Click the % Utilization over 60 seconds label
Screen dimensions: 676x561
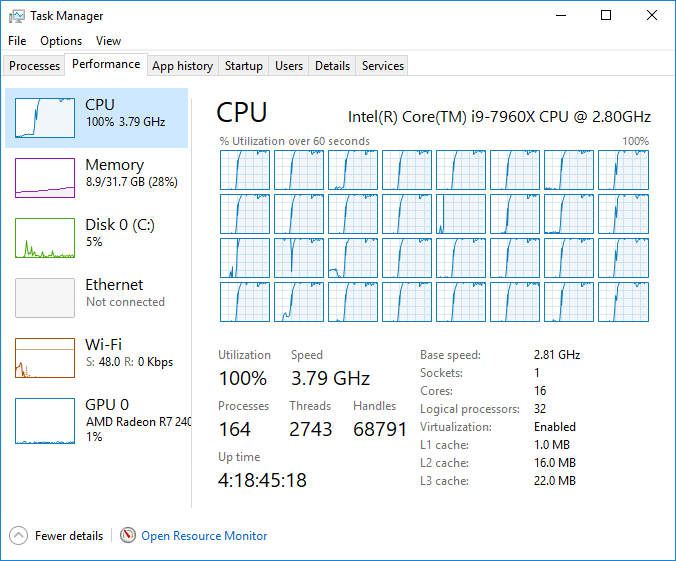tap(294, 141)
